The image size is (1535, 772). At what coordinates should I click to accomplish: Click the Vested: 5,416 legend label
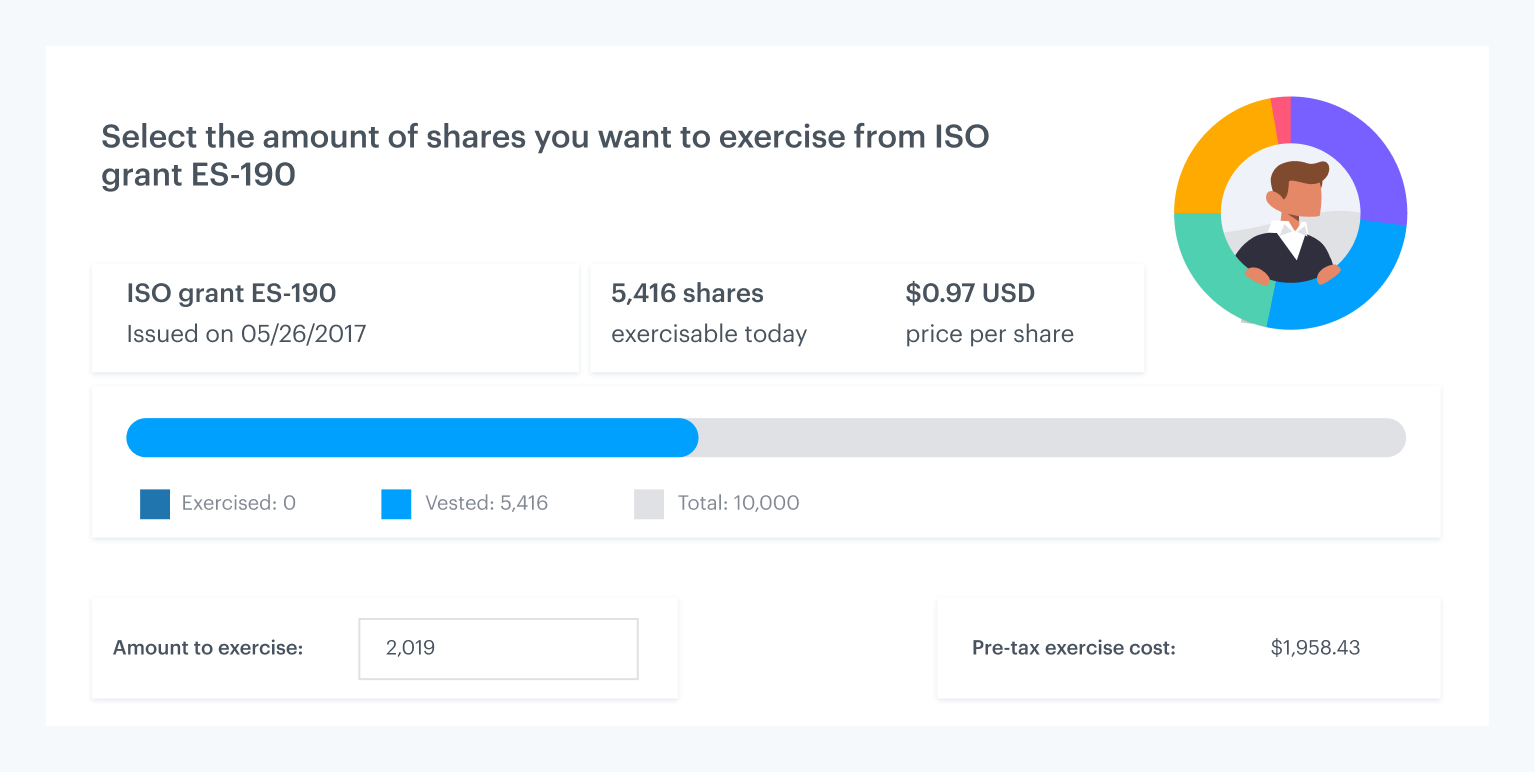[486, 504]
